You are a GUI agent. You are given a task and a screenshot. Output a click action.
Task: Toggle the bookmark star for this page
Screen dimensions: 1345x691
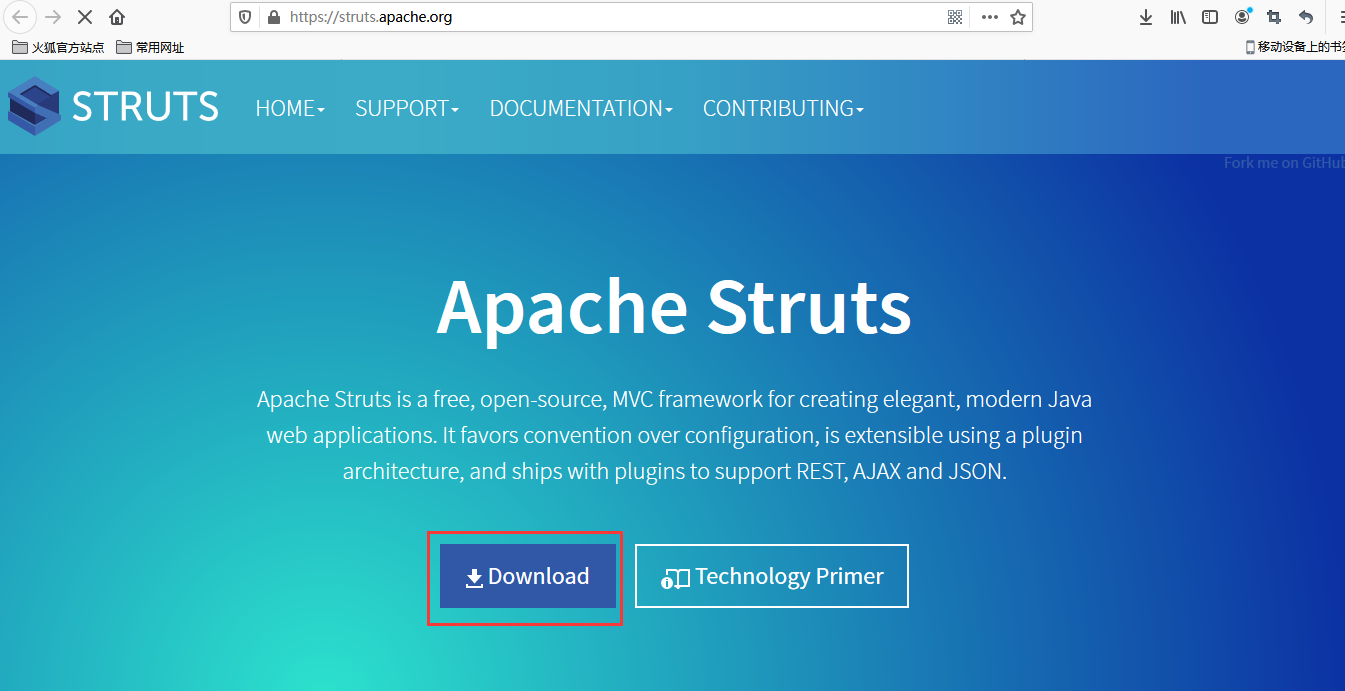tap(1017, 17)
